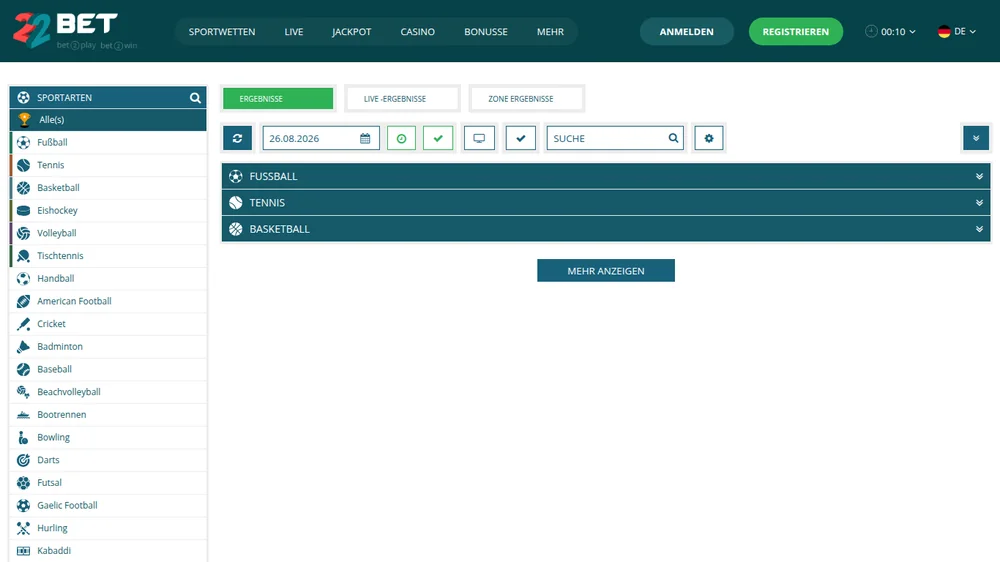
Task: Click the SPORTARTEN header label
Action: [64, 98]
